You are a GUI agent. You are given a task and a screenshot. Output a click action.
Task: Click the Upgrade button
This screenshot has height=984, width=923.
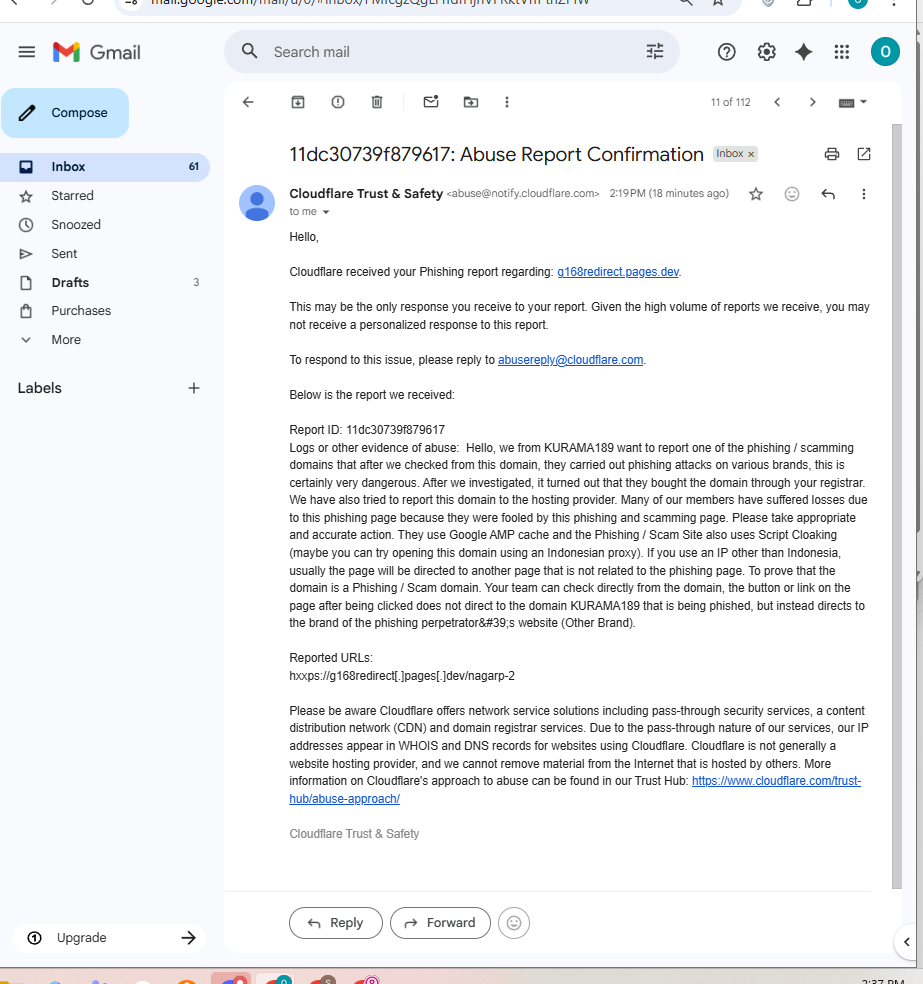[109, 938]
